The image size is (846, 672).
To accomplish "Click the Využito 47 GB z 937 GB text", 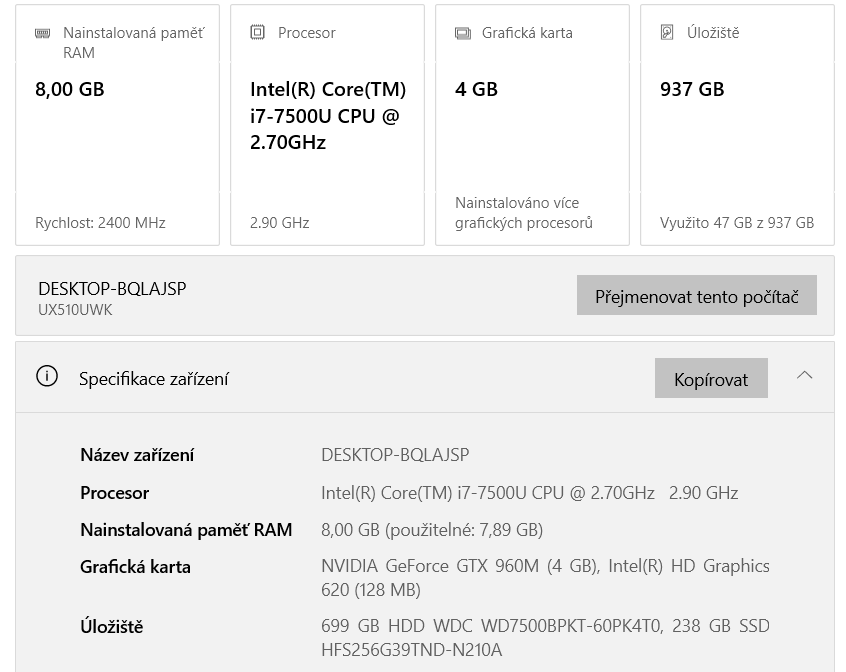I will coord(737,222).
